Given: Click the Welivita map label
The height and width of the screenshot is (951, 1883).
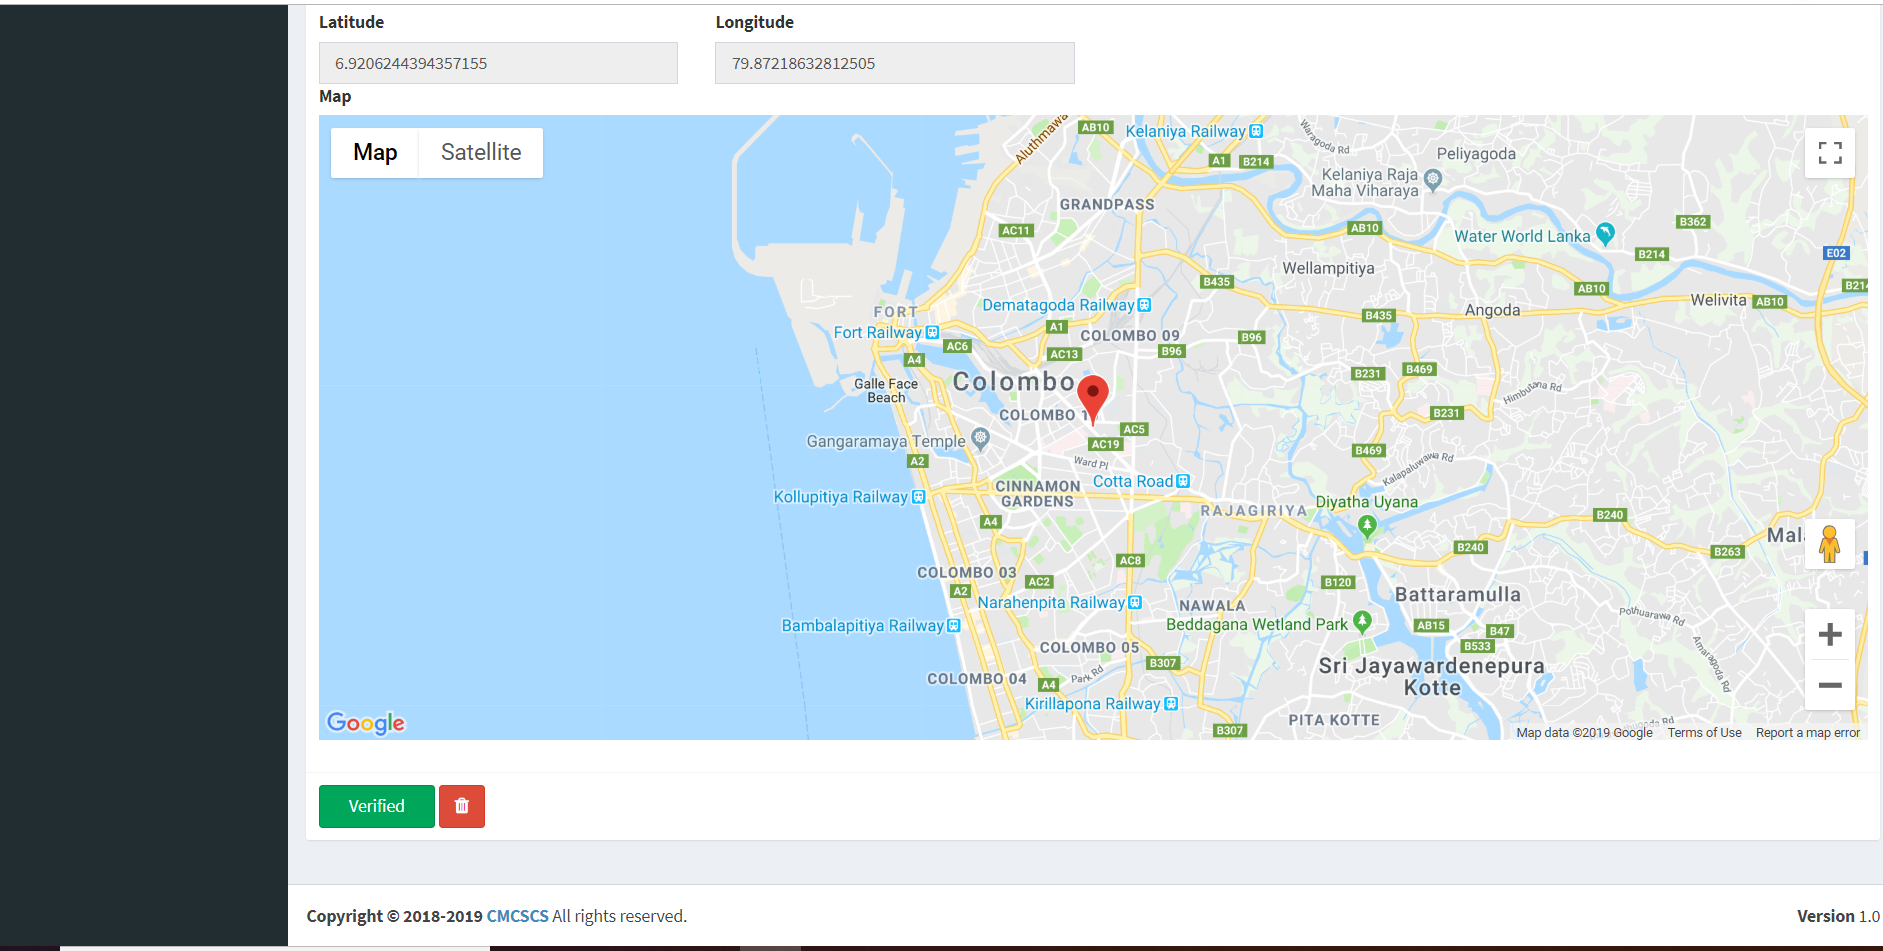Looking at the screenshot, I should (x=1718, y=300).
